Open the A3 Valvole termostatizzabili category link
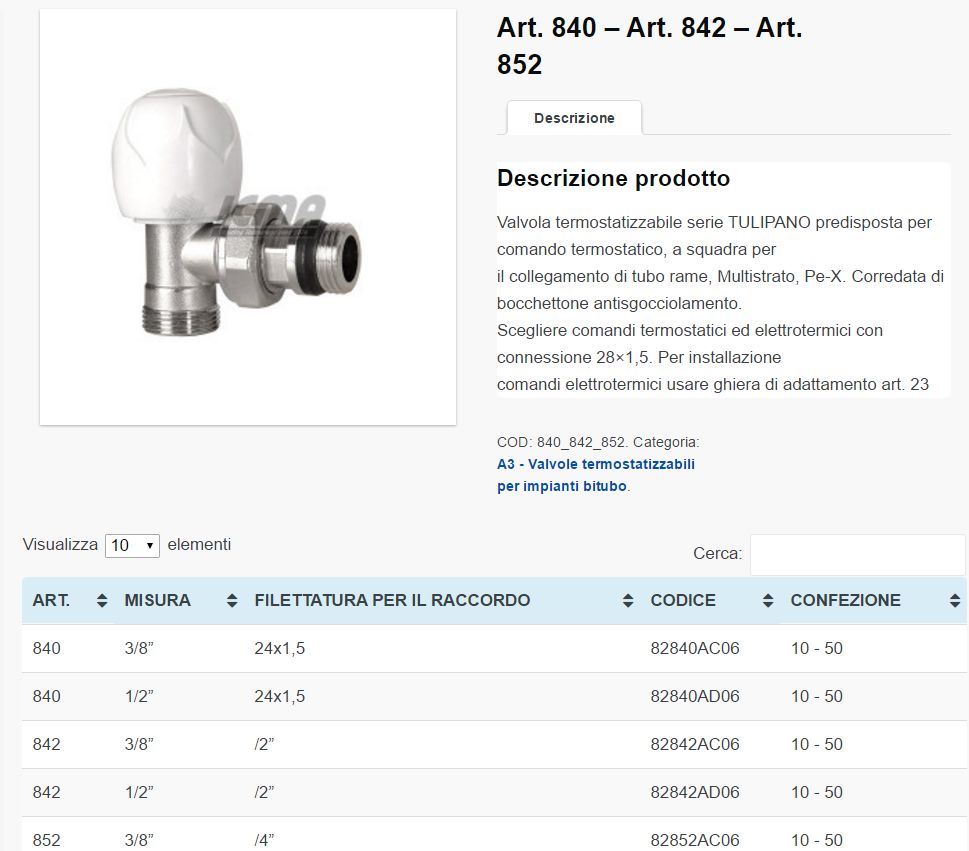The image size is (969, 851). click(596, 475)
